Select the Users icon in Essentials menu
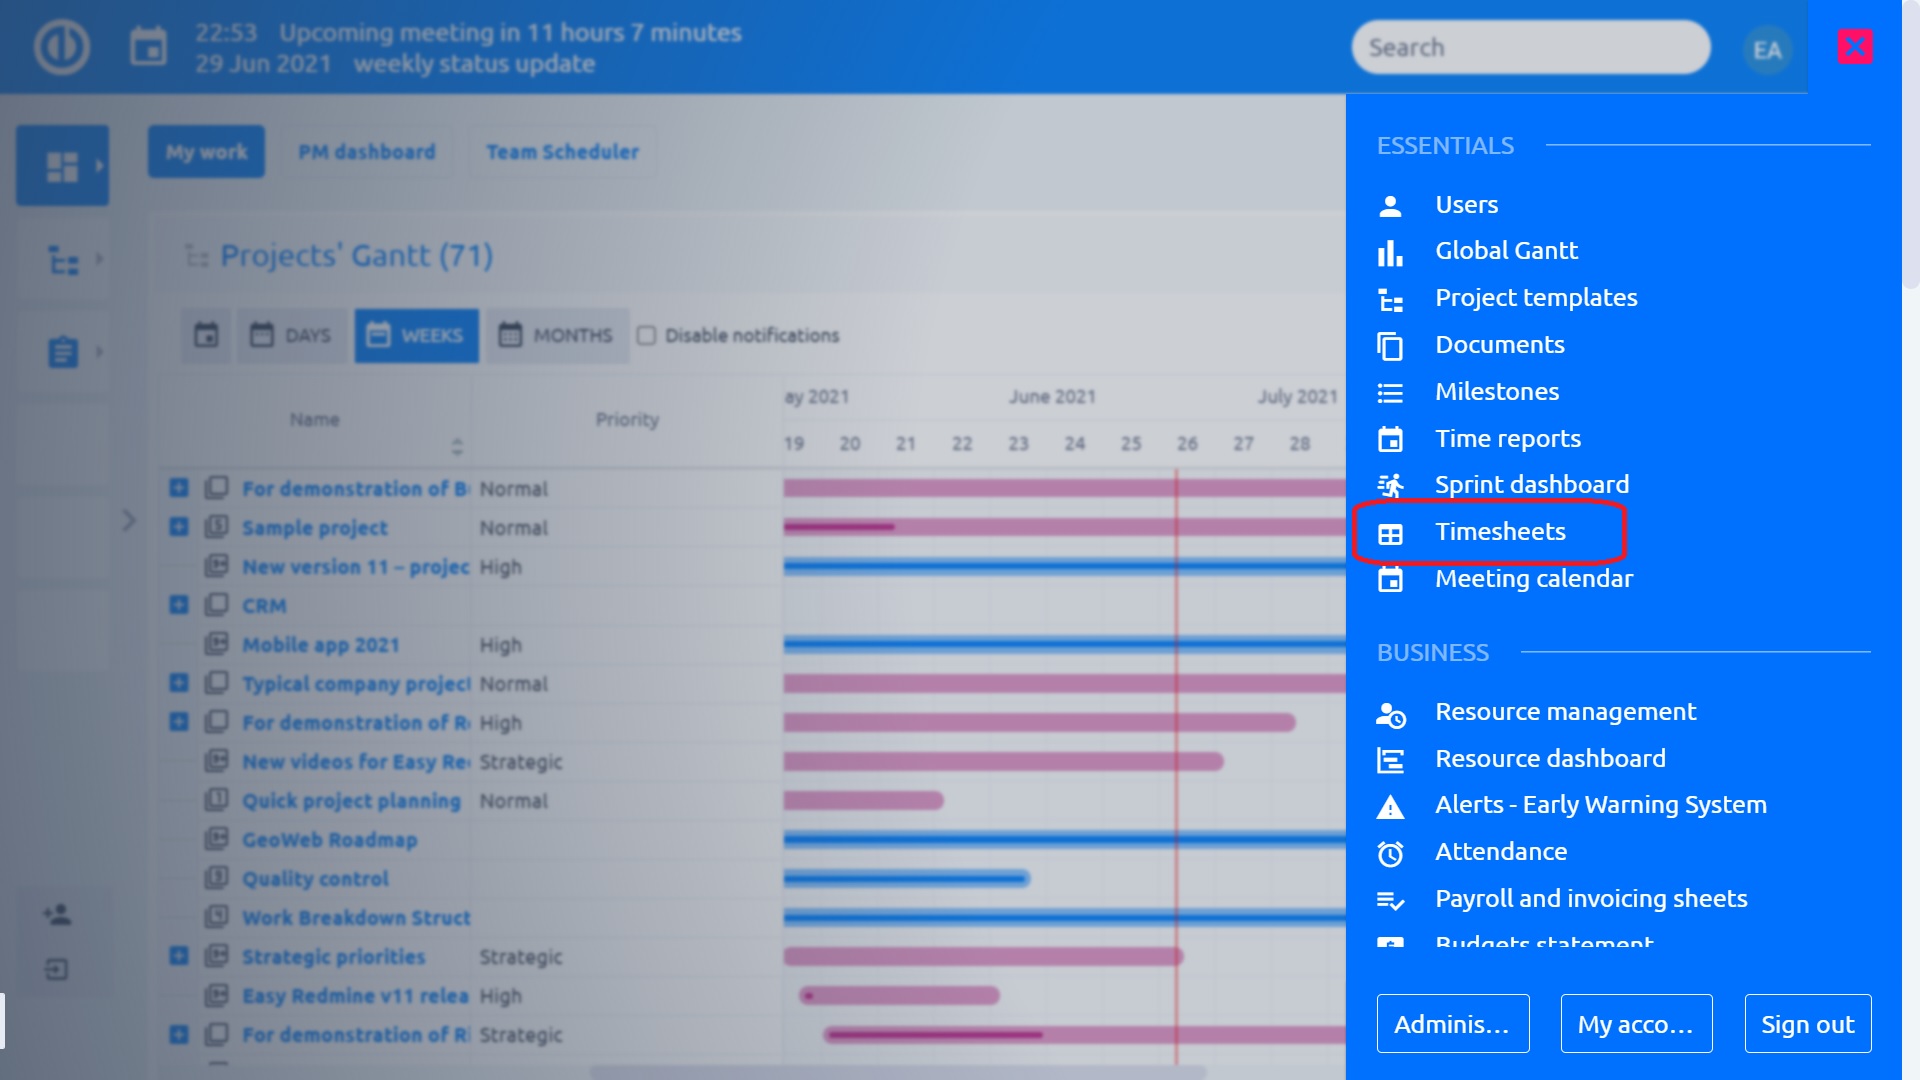This screenshot has width=1920, height=1080. [1390, 204]
